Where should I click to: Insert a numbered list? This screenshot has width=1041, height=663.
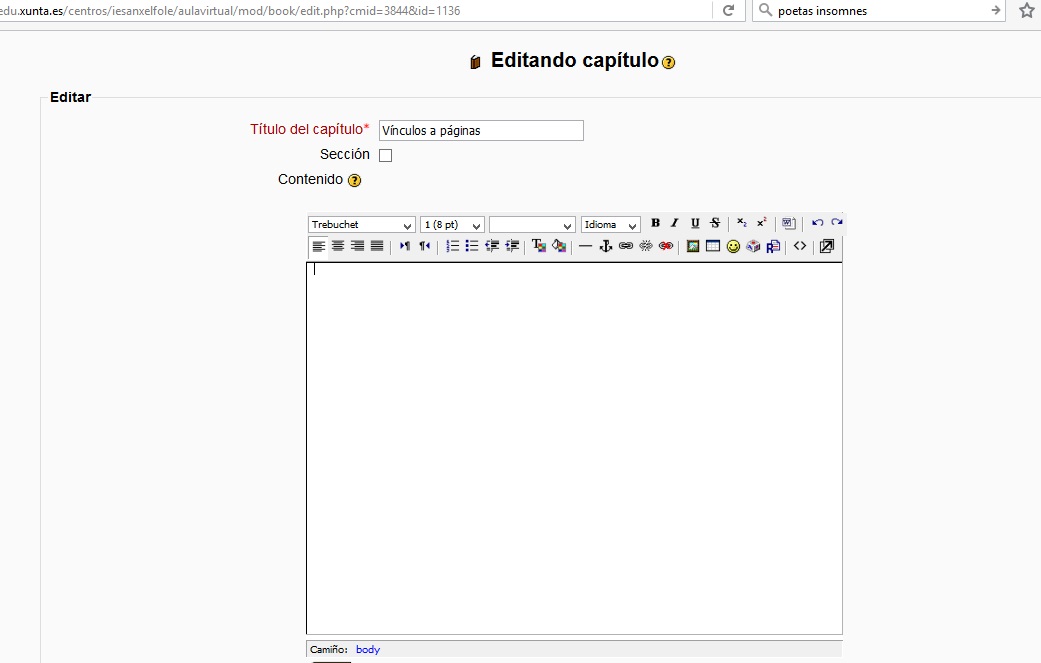[x=452, y=246]
